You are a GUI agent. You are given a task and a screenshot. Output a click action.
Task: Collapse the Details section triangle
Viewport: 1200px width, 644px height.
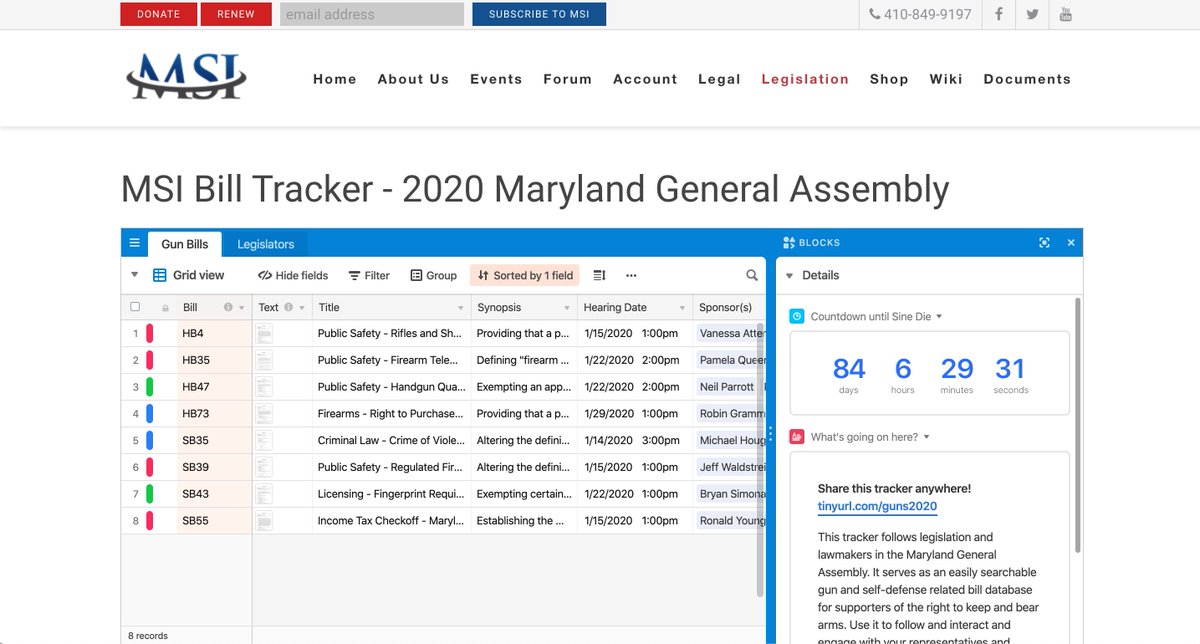789,276
